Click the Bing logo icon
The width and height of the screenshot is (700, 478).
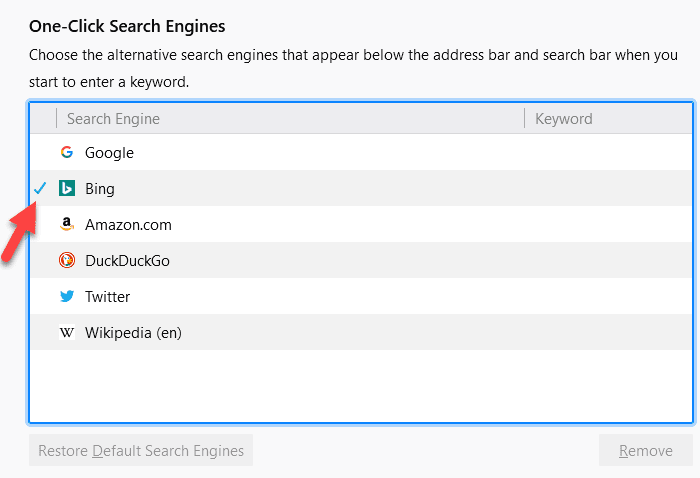click(x=67, y=189)
